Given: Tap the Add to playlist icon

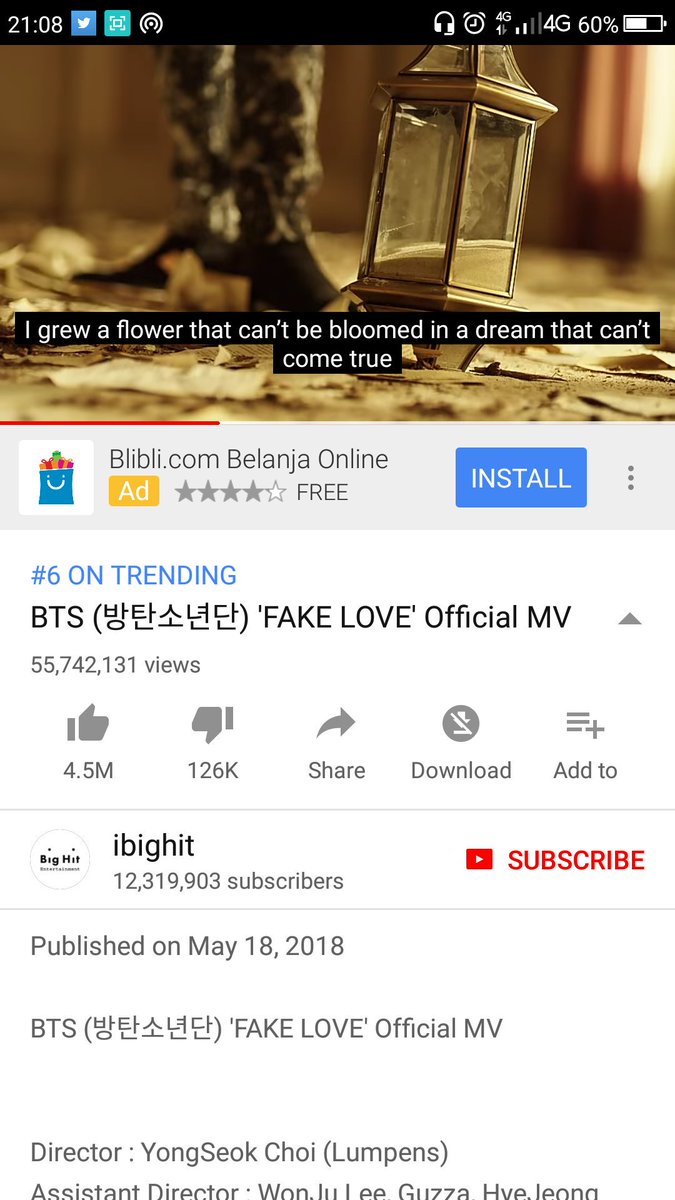Looking at the screenshot, I should click(585, 724).
